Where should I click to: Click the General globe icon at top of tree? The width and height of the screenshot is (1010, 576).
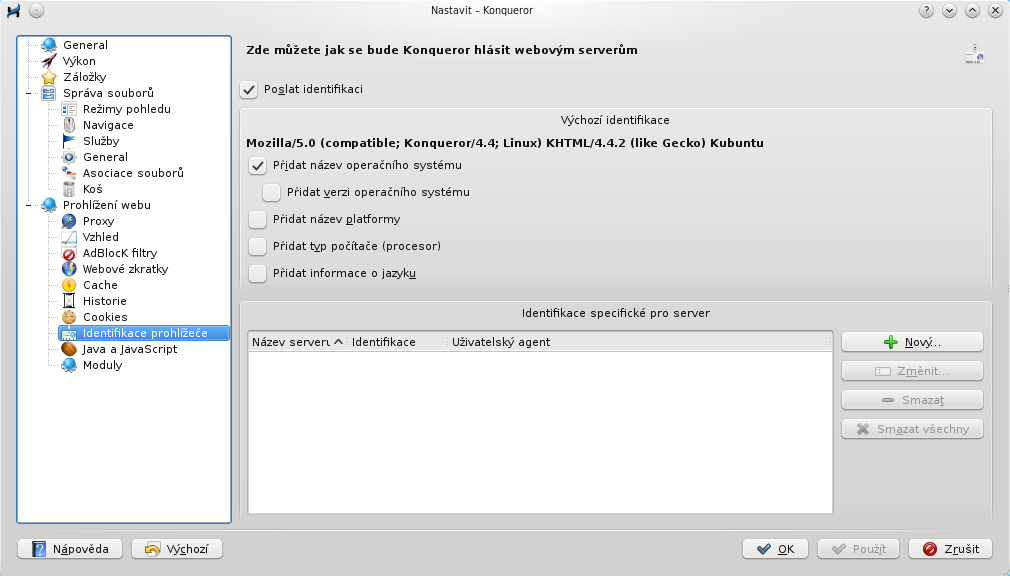click(49, 45)
